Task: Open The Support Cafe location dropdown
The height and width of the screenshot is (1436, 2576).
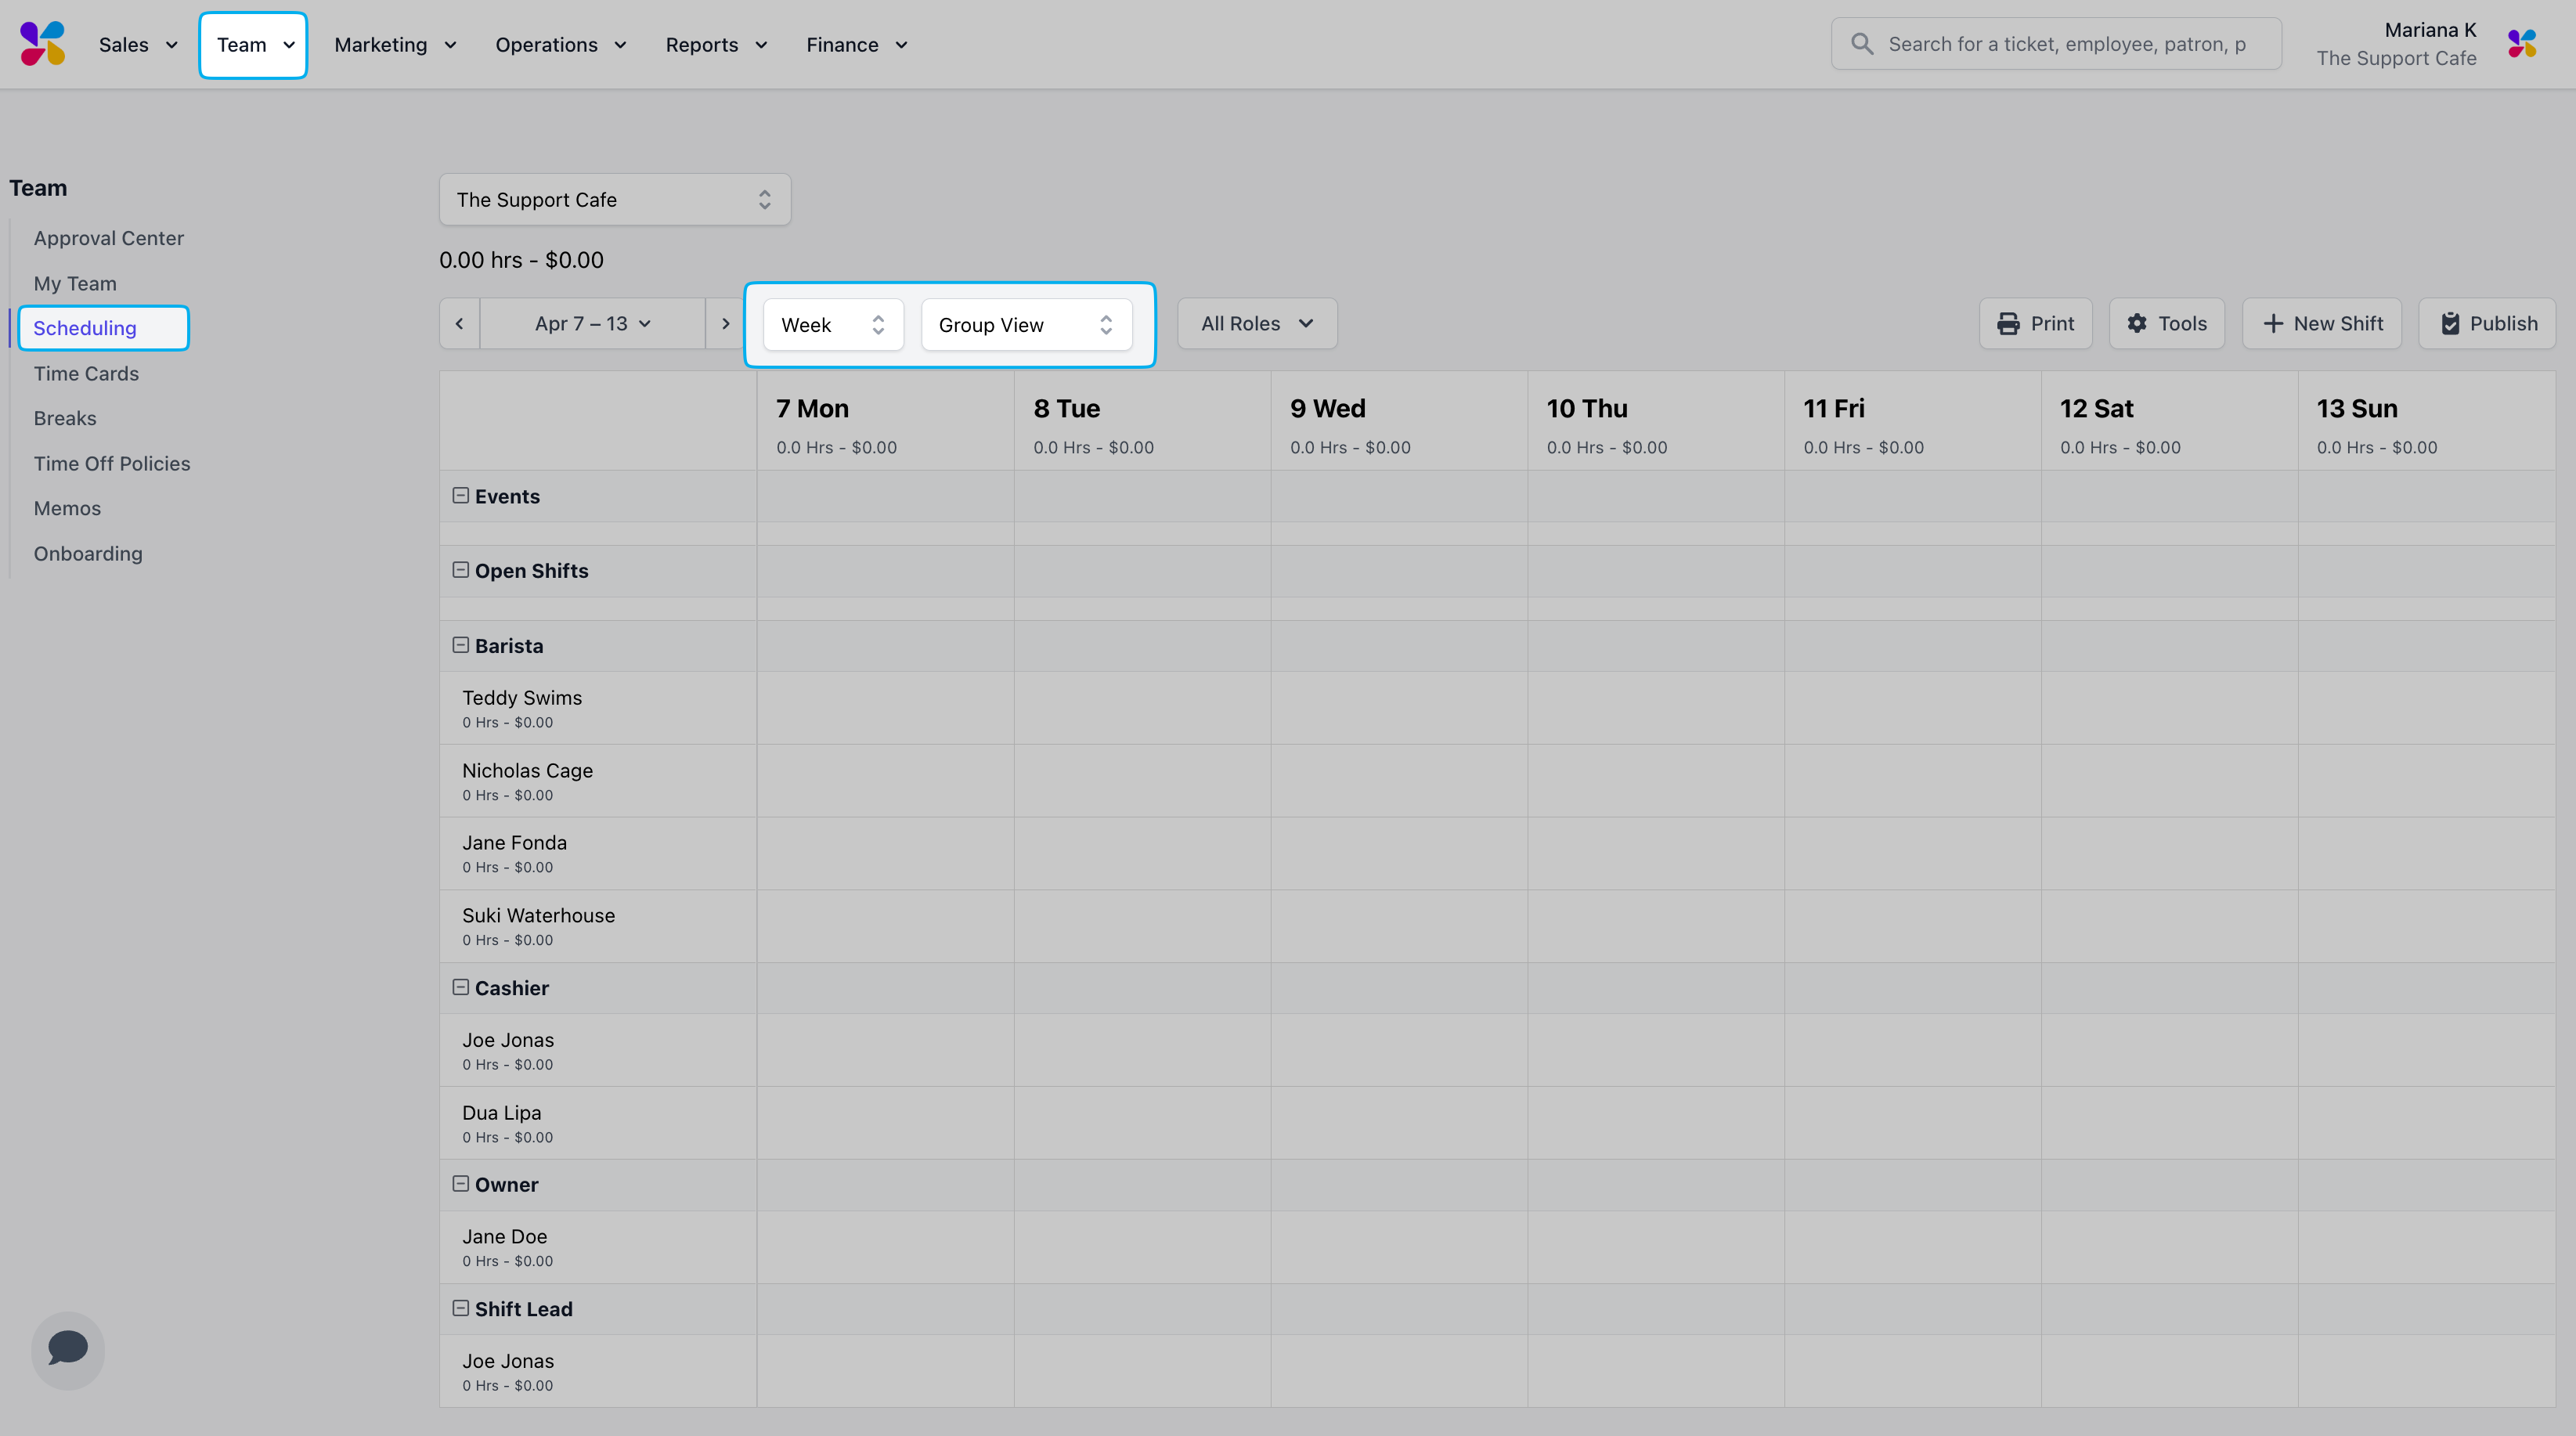Action: pos(614,200)
